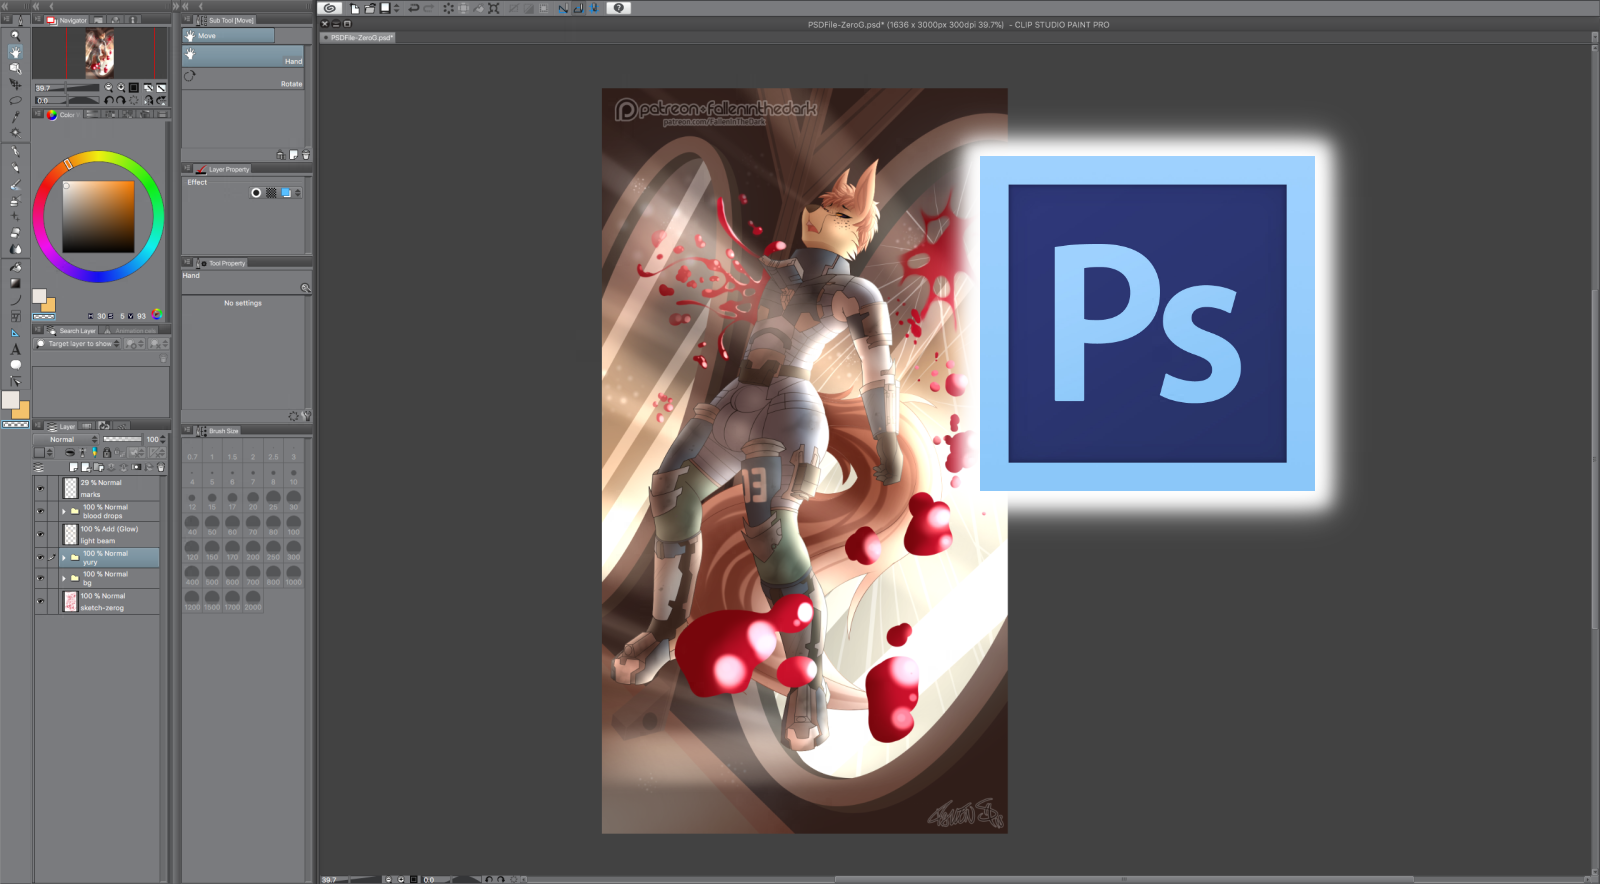
Task: Select the Text tool
Action: [x=15, y=349]
